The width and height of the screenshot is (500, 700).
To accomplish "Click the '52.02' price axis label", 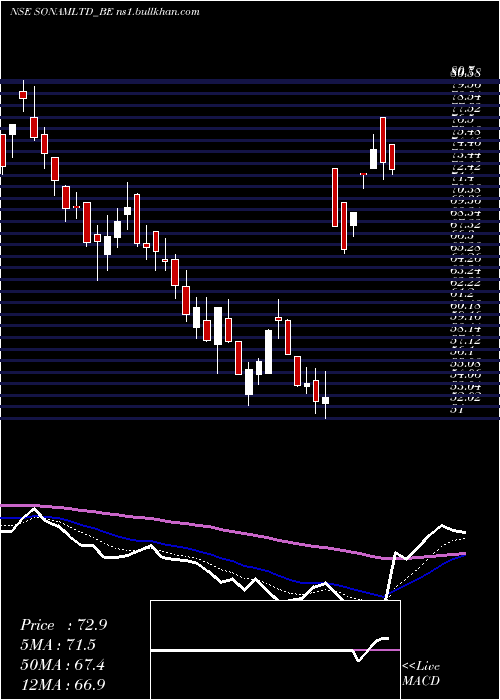I will tap(465, 397).
